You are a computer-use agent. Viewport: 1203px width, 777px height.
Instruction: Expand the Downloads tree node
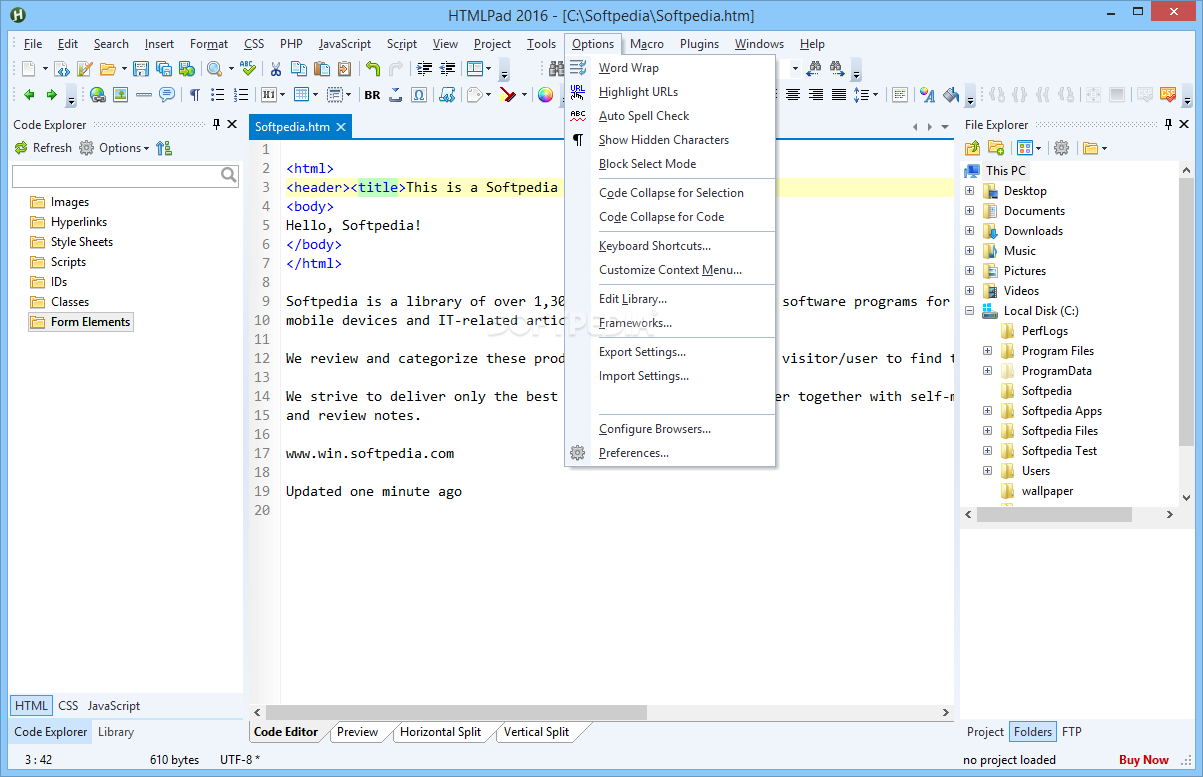coord(969,231)
